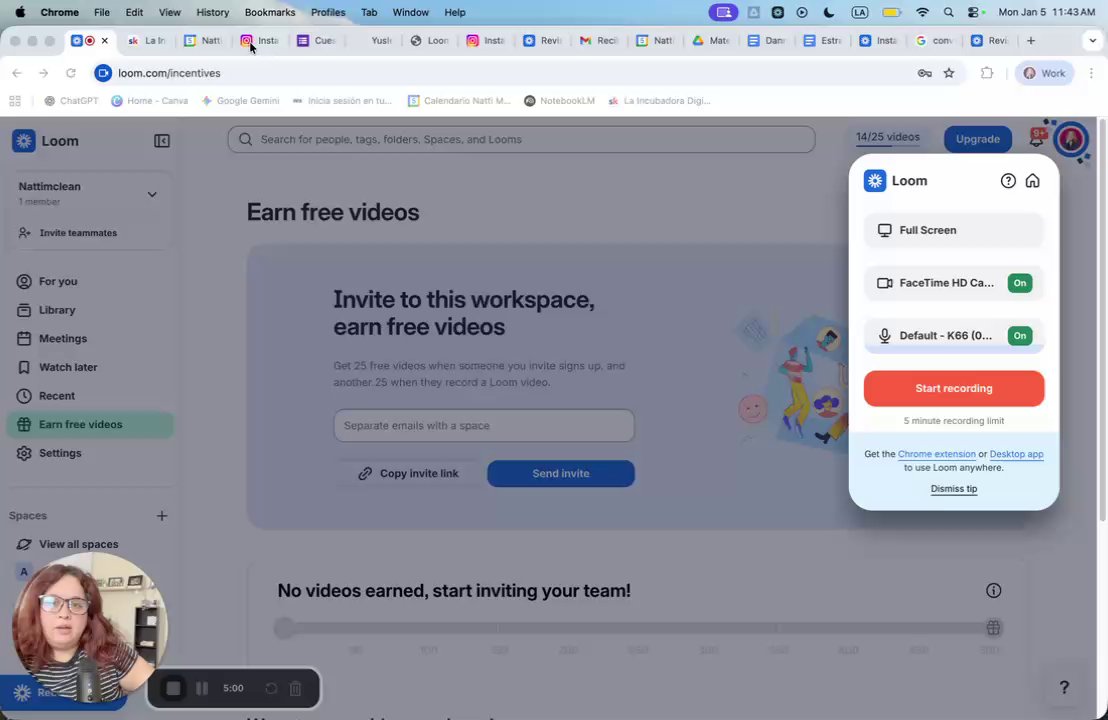This screenshot has width=1108, height=720.
Task: Open the password key icon in address bar
Action: coord(924,73)
